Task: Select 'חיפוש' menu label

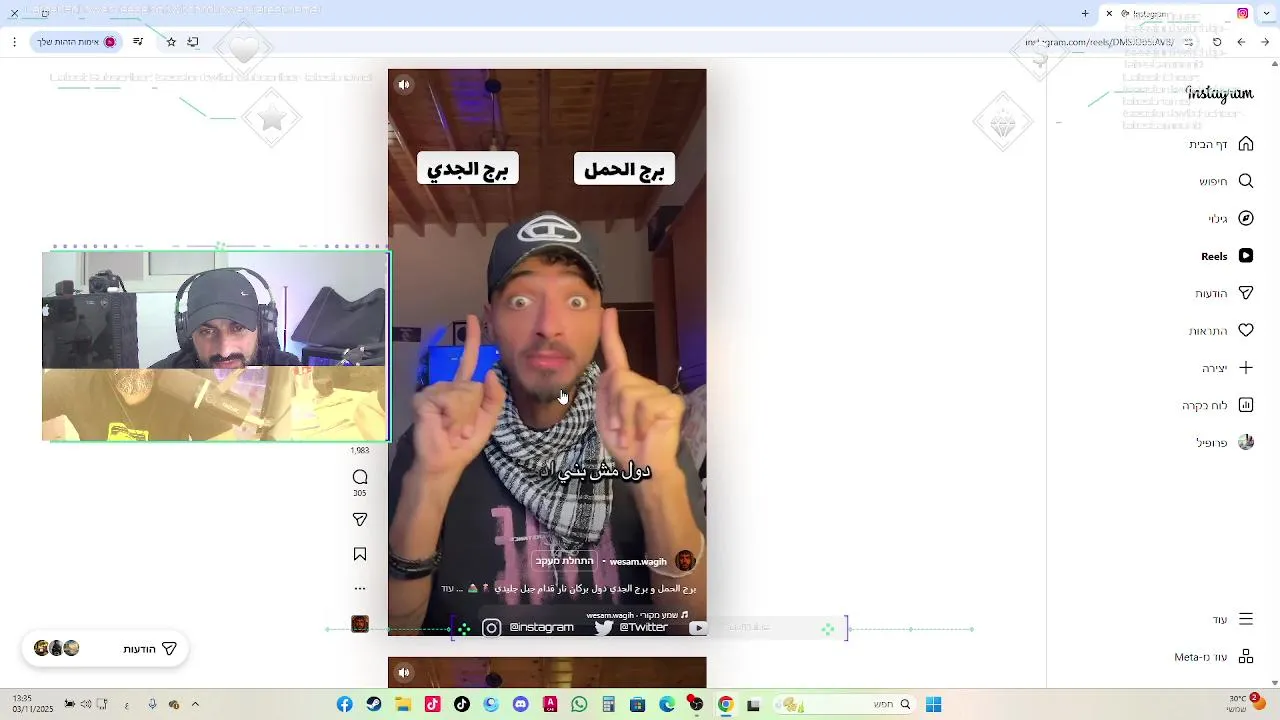Action: coord(1213,181)
